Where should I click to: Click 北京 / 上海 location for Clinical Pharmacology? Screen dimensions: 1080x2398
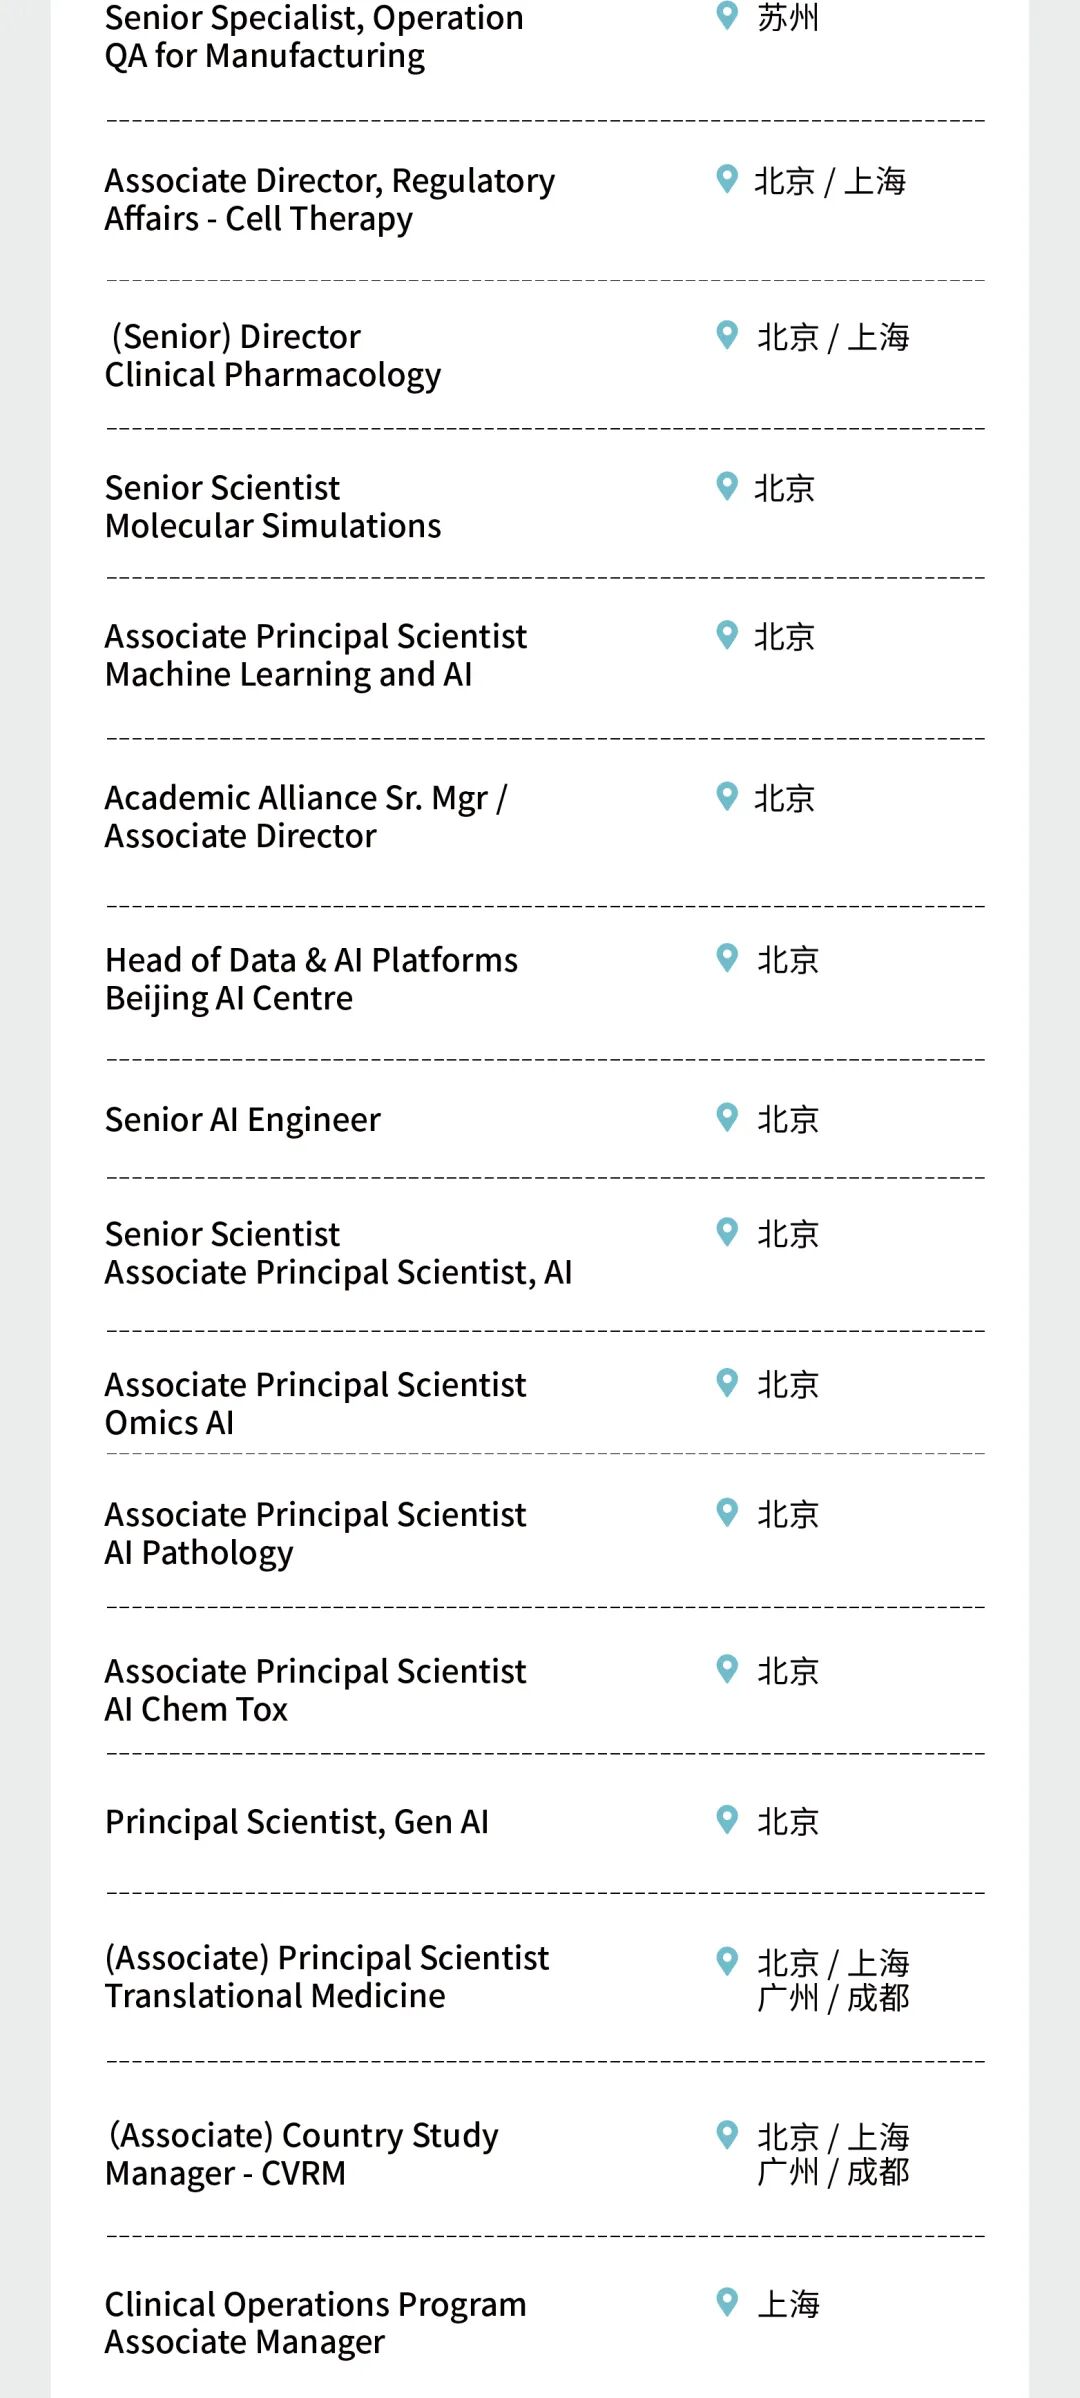pos(833,337)
